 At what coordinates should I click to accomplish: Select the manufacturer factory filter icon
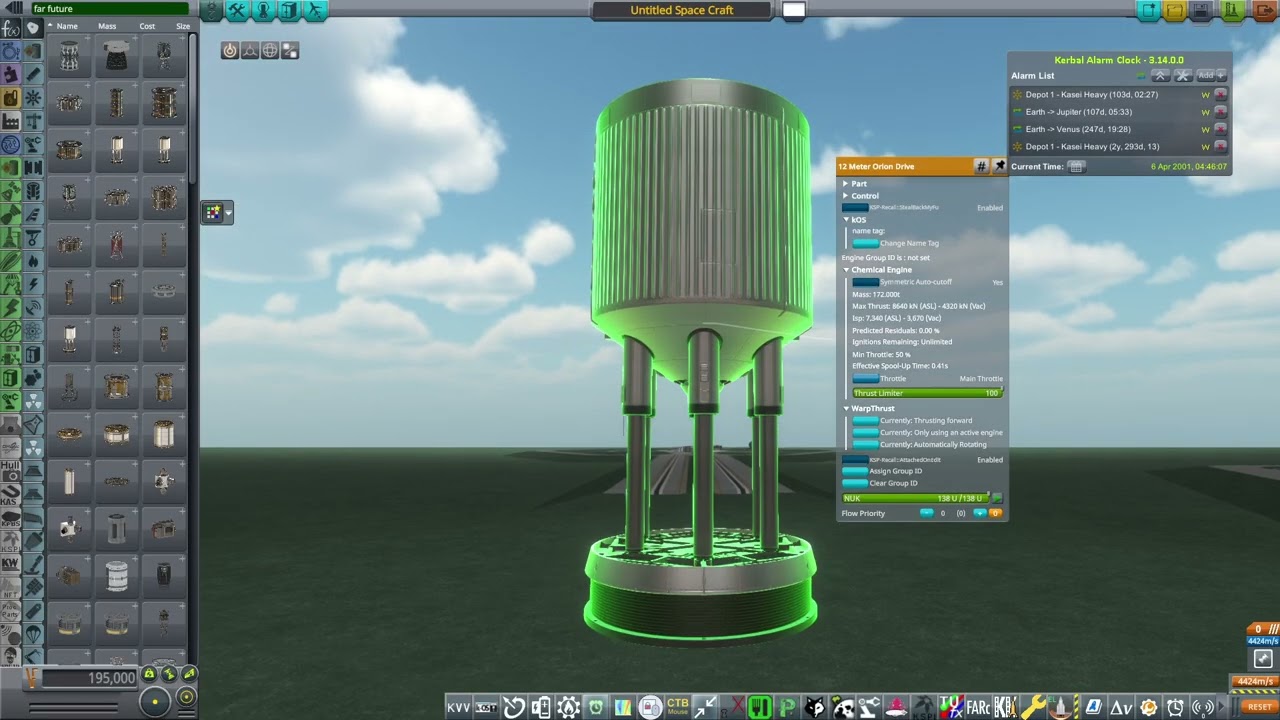pos(10,121)
